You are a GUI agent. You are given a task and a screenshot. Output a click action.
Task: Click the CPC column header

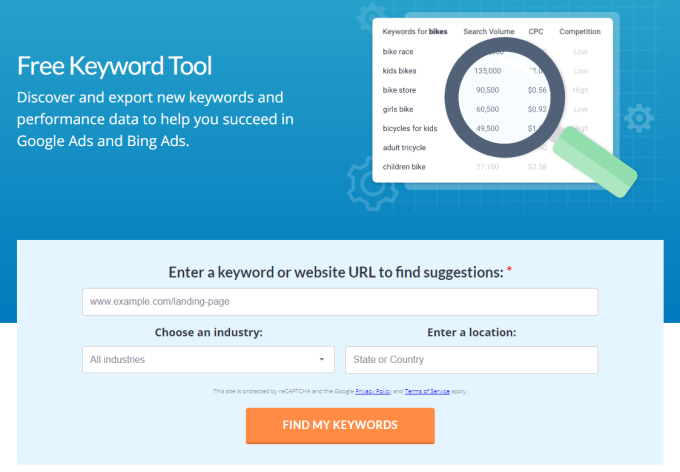[x=536, y=31]
